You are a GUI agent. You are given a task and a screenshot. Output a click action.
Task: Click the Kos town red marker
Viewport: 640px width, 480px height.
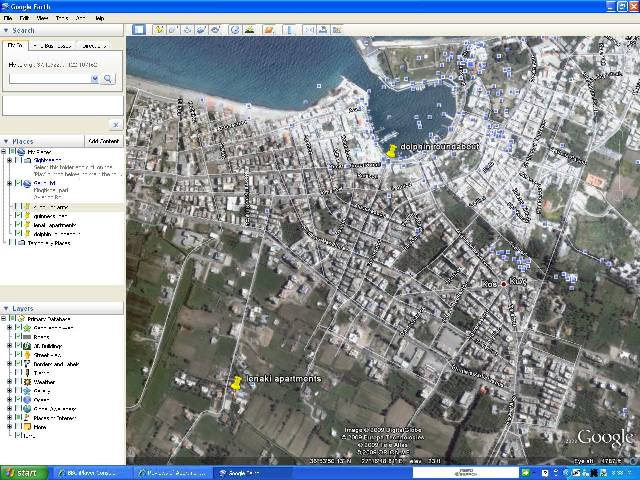[504, 284]
